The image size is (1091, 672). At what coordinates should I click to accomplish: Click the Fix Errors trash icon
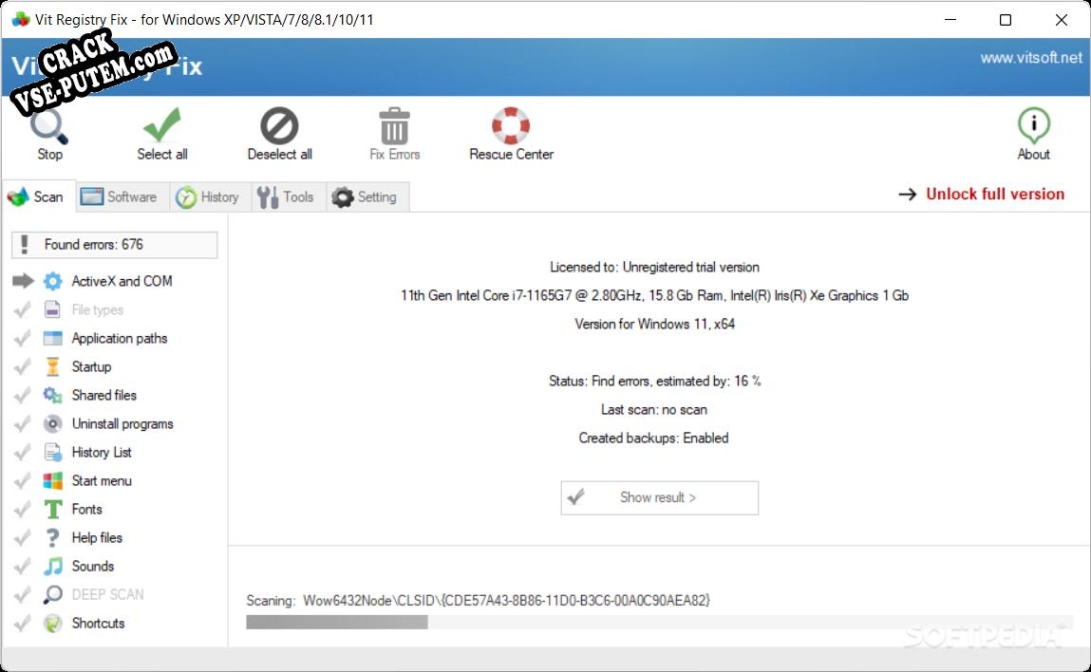pyautogui.click(x=393, y=126)
